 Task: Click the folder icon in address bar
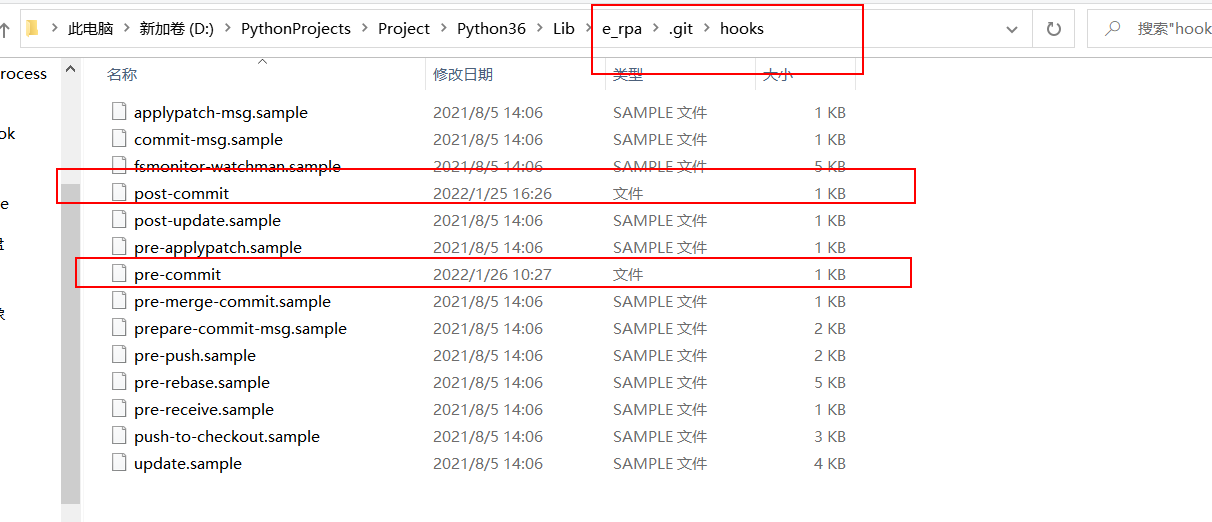click(x=33, y=29)
